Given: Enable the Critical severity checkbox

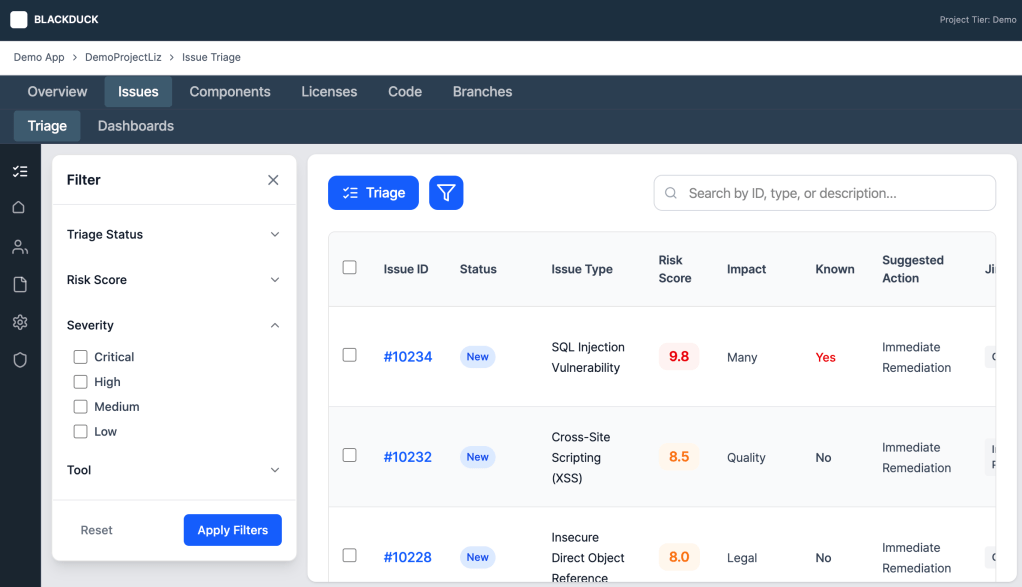Looking at the screenshot, I should (81, 357).
